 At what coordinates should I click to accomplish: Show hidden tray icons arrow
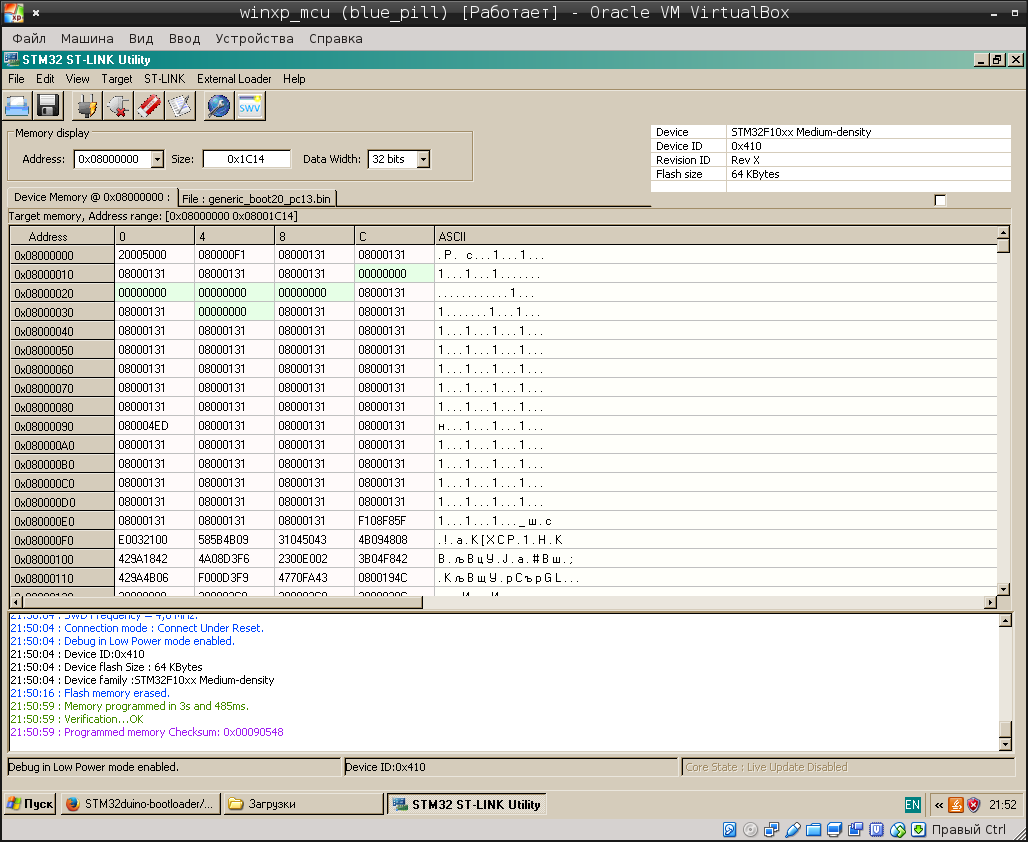[x=939, y=805]
